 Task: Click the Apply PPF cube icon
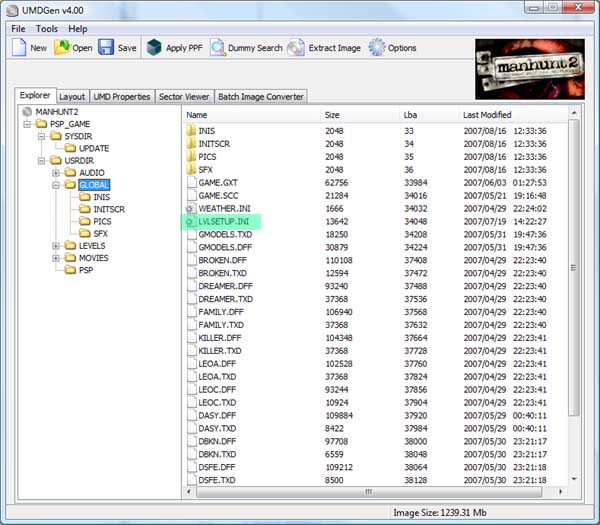[154, 47]
